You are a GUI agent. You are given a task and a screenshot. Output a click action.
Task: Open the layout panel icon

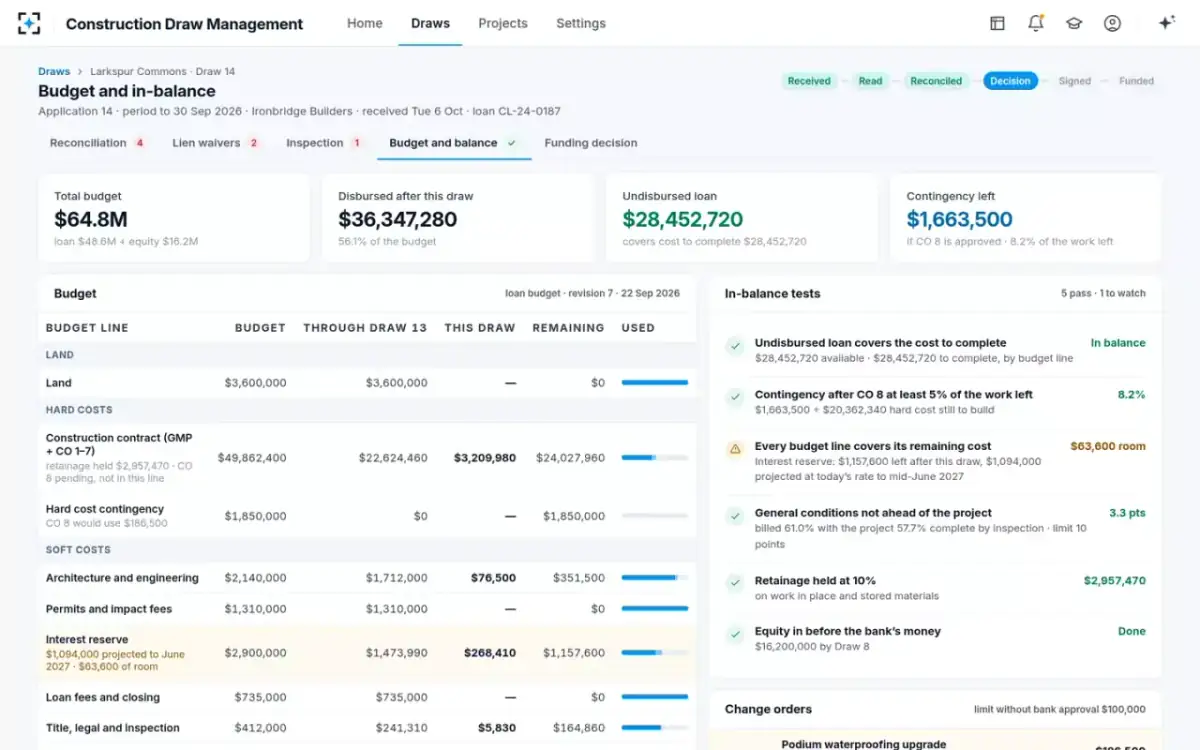[x=997, y=23]
